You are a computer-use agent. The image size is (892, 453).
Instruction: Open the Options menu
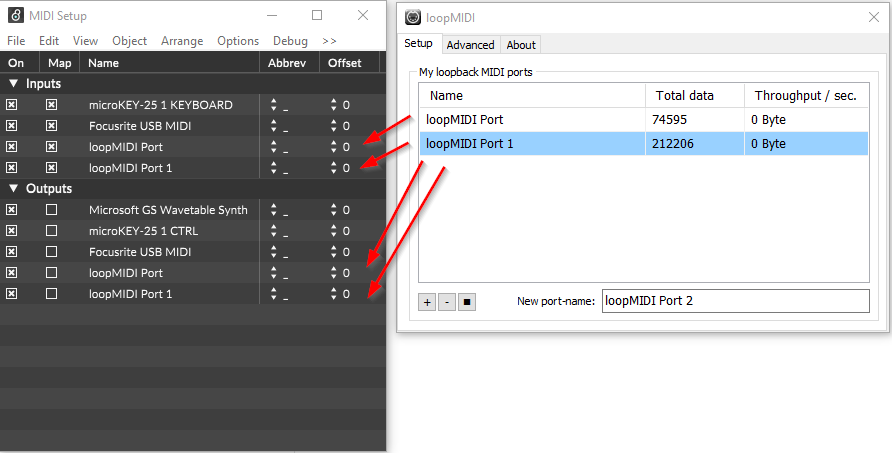pos(238,41)
